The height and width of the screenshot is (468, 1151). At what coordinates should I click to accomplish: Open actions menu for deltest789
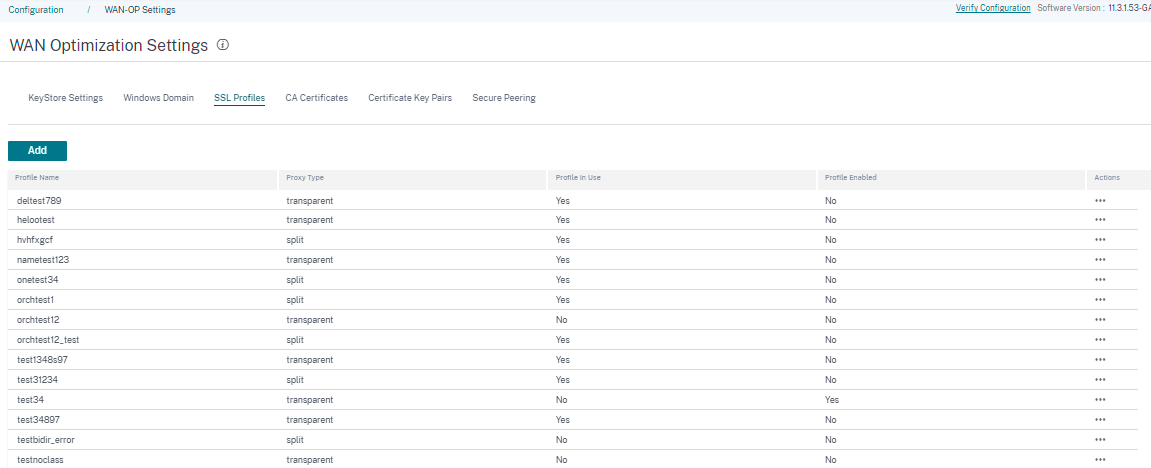(1100, 200)
